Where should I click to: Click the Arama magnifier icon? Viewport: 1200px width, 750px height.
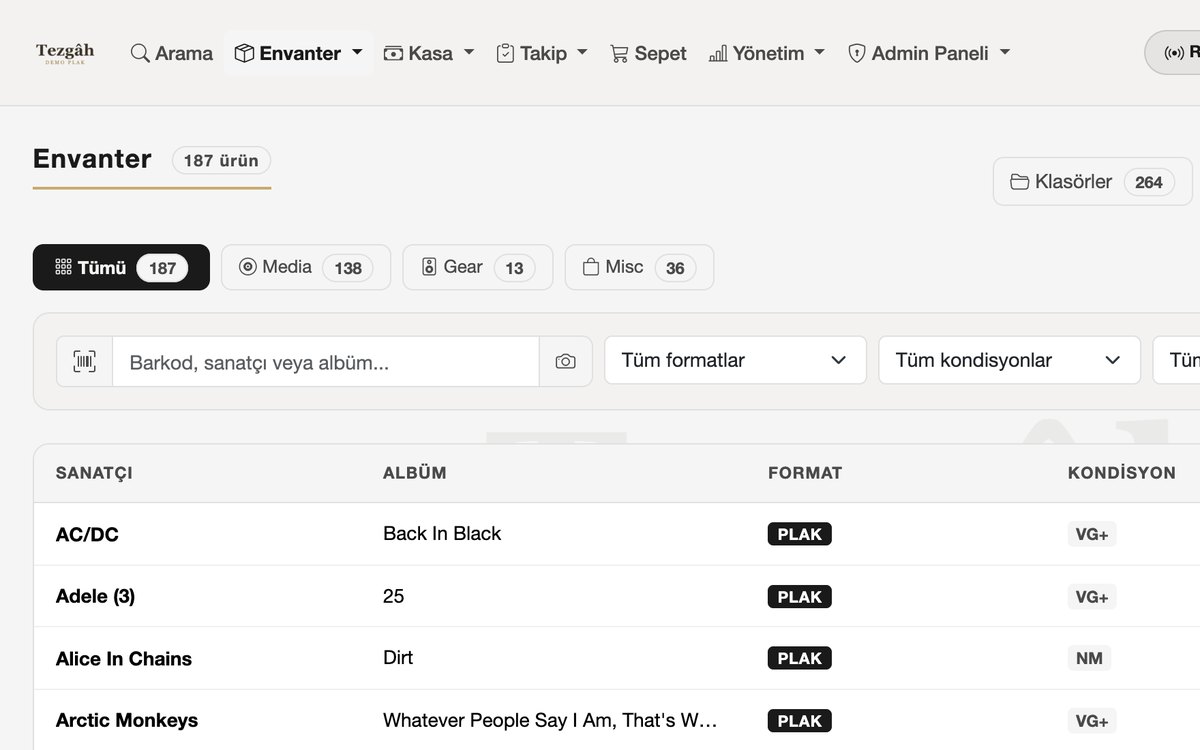140,53
